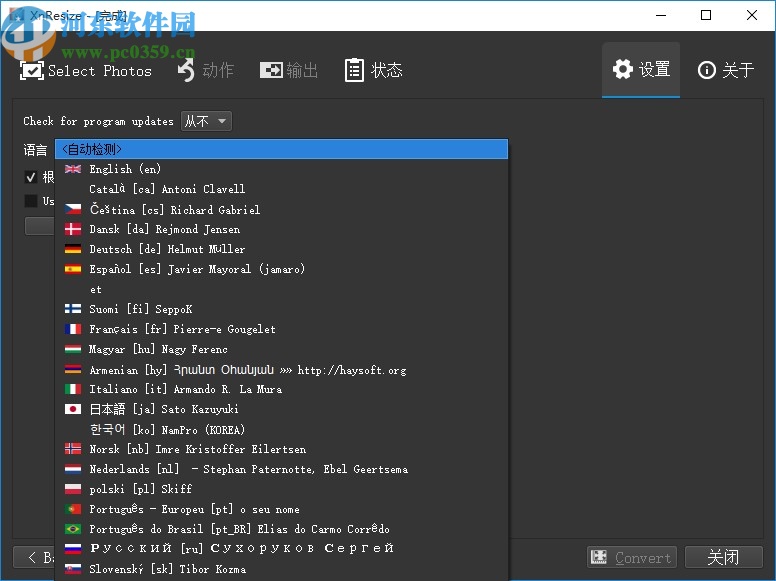This screenshot has height=581, width=776.
Task: Pick Español [es] Javier Mayoral
Action: 281,269
